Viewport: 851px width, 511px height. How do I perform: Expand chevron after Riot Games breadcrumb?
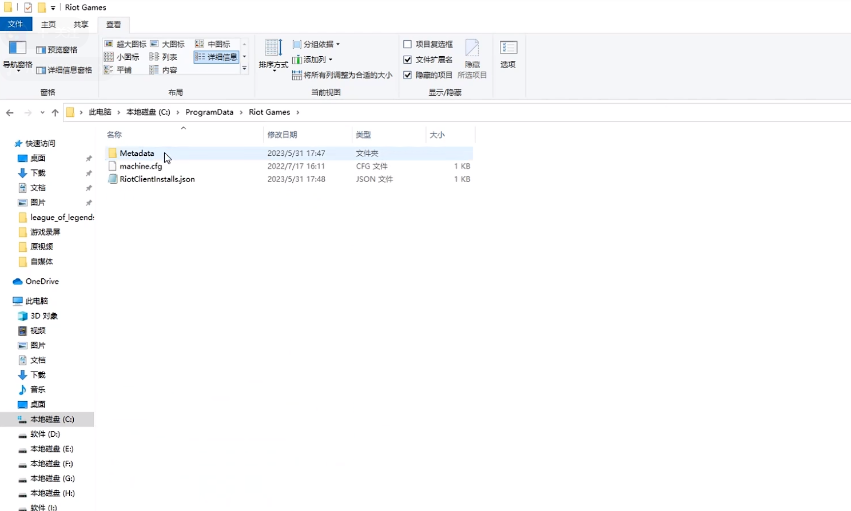(x=298, y=112)
